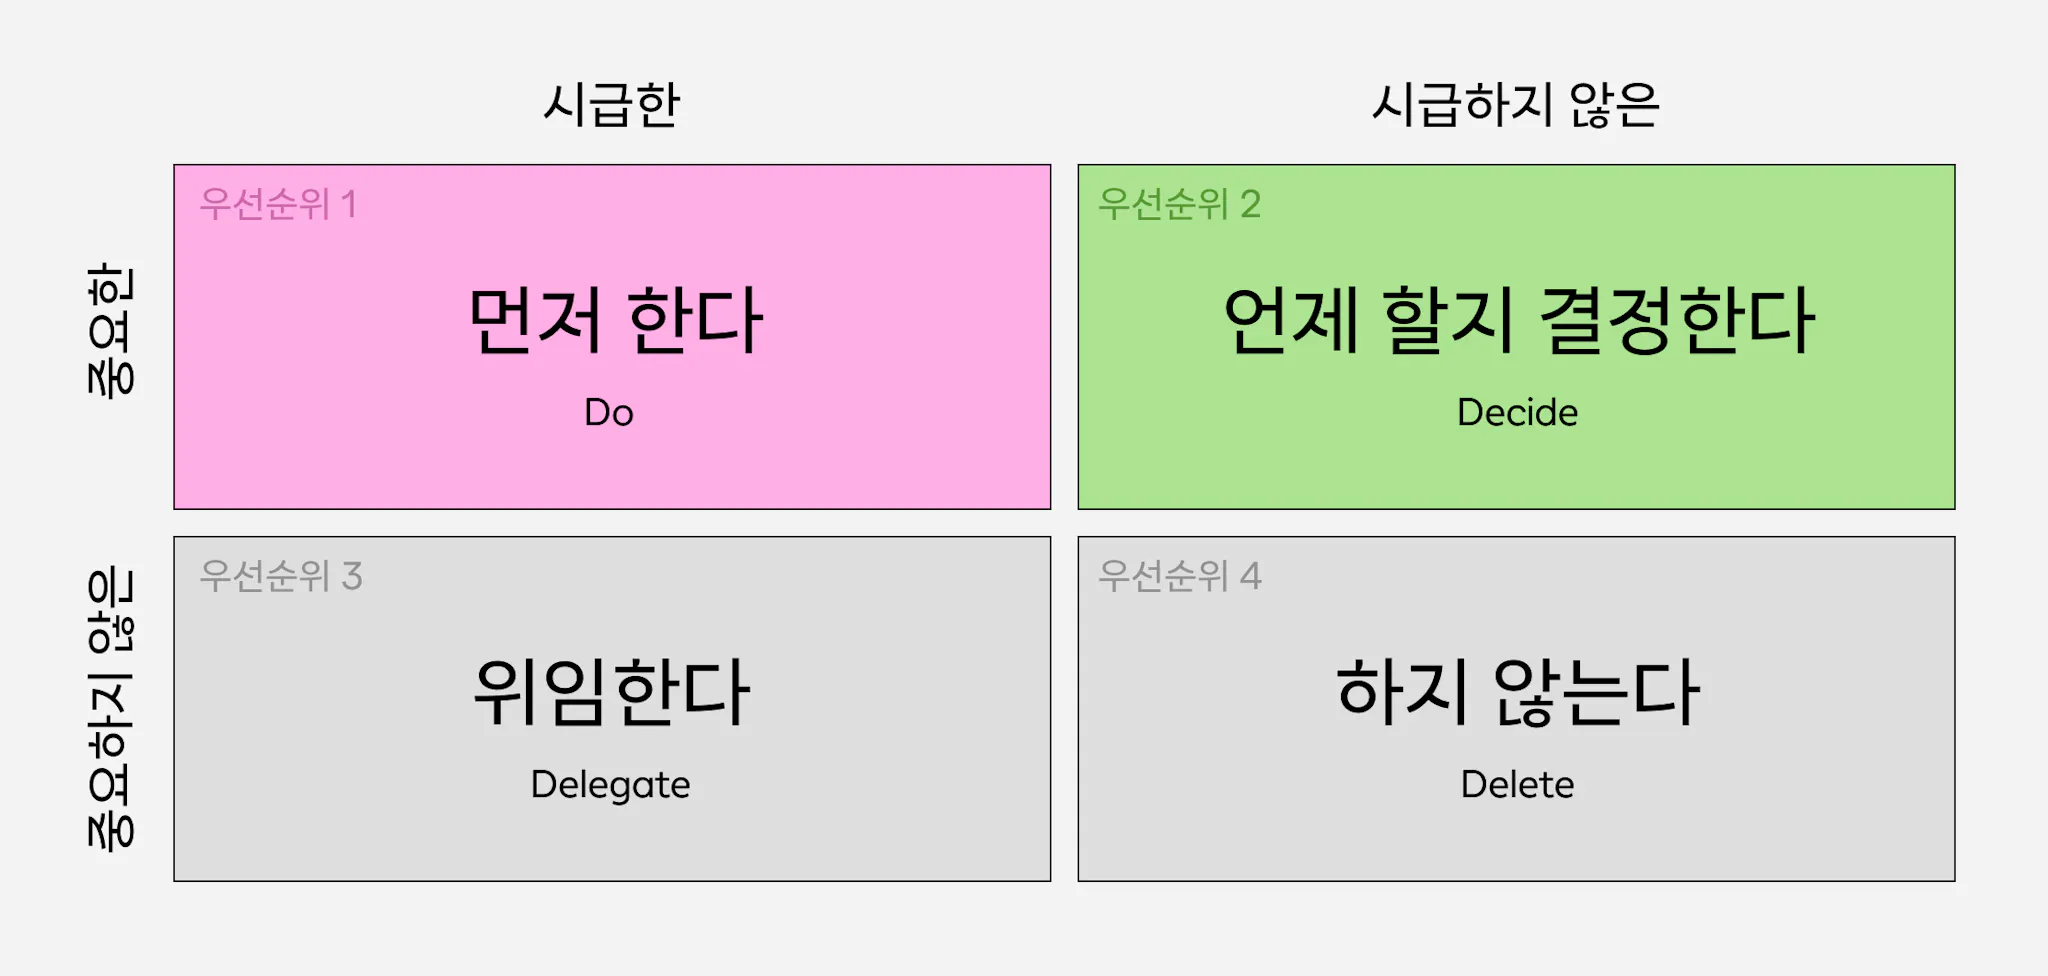
Task: Click the Delegate subtitle text
Action: tap(610, 785)
